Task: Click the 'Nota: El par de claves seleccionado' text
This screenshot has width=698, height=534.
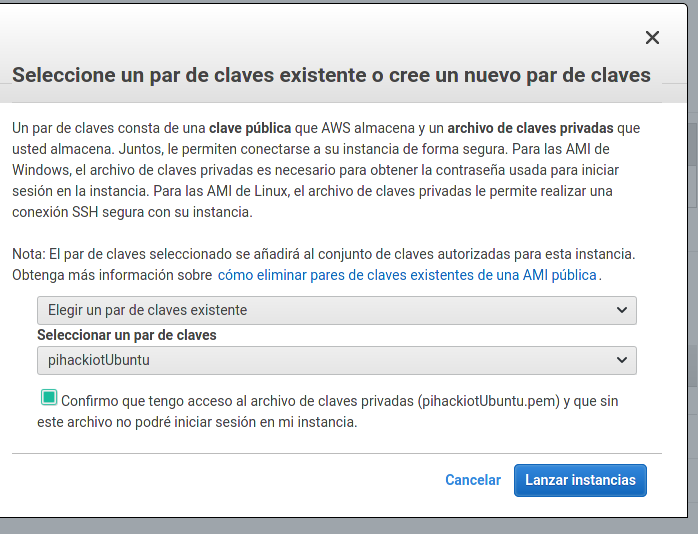Action: [x=324, y=254]
